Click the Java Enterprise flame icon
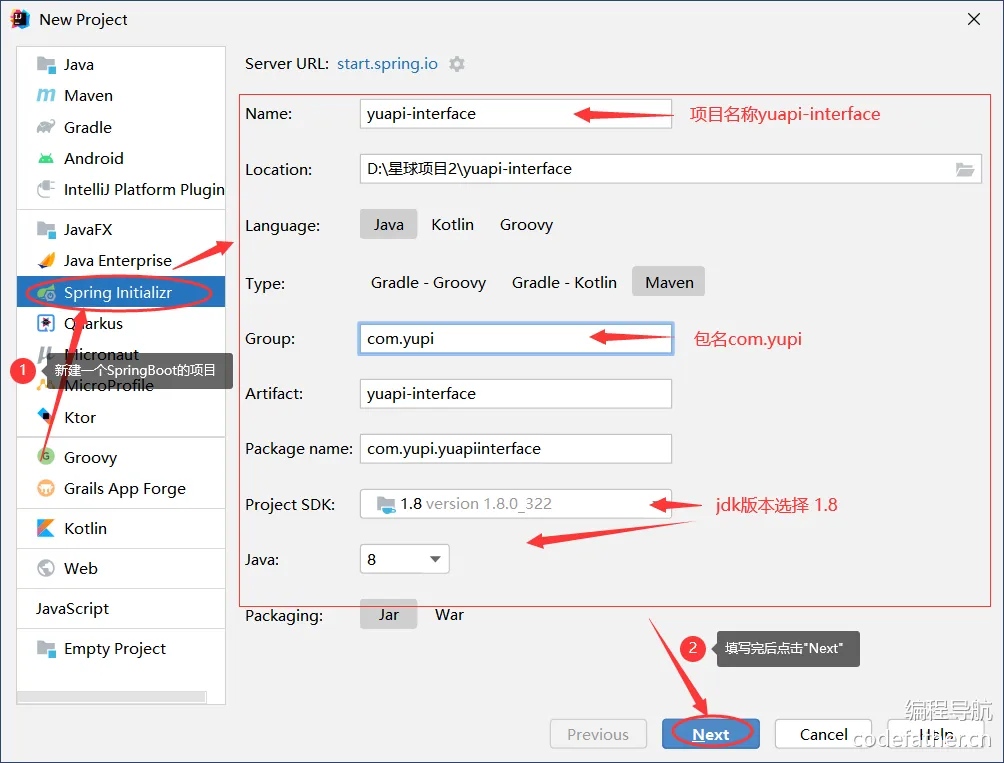The height and width of the screenshot is (763, 1004). (x=46, y=261)
